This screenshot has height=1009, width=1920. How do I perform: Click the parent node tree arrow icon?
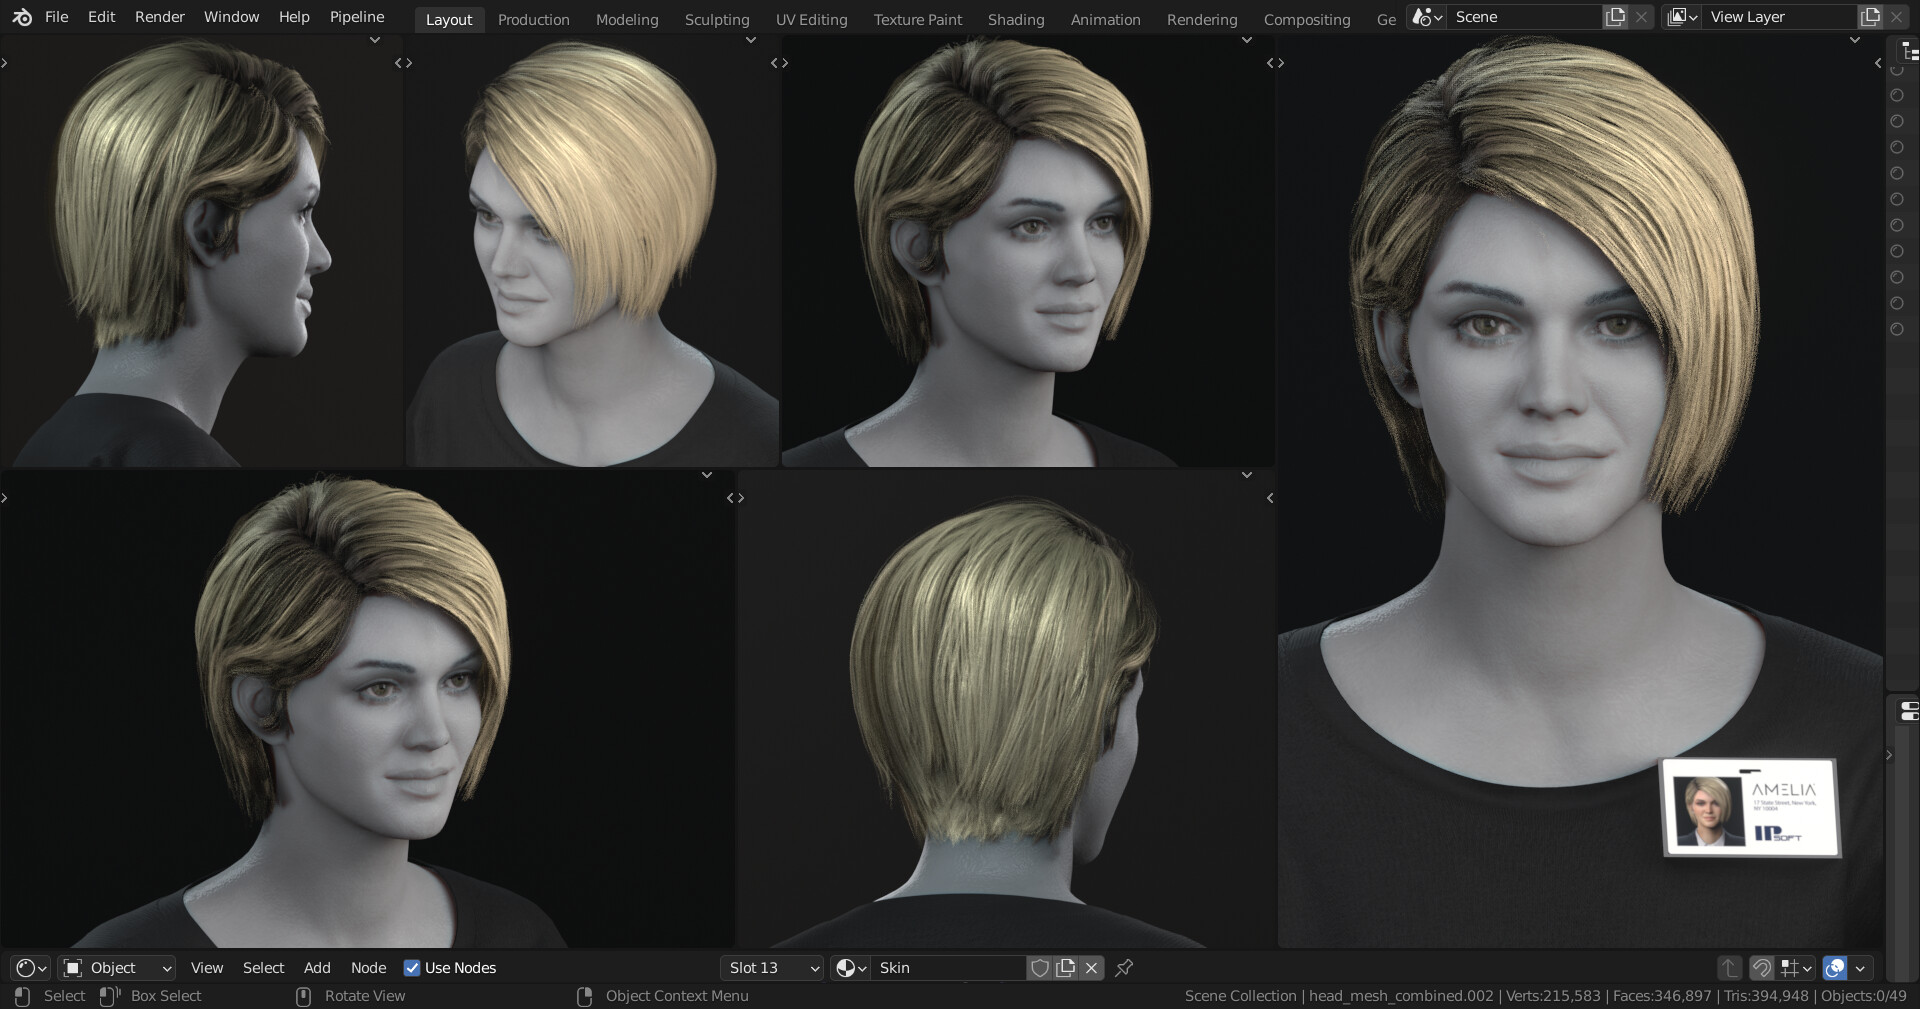(1729, 968)
